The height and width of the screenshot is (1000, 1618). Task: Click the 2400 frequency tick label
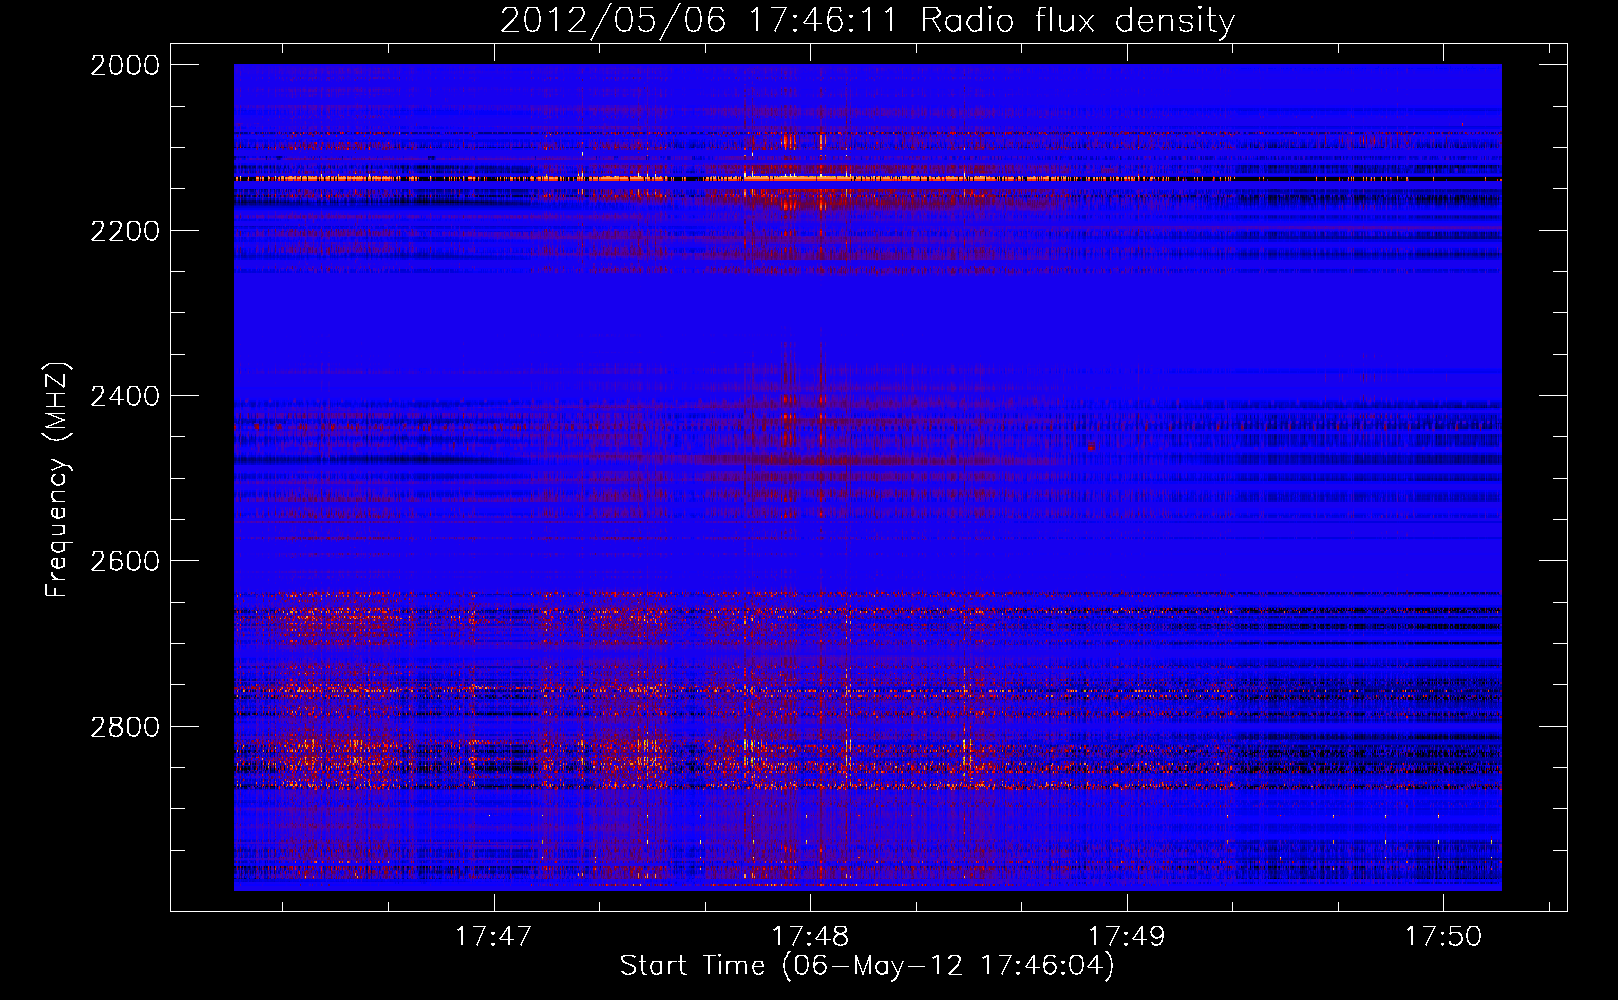pyautogui.click(x=125, y=396)
